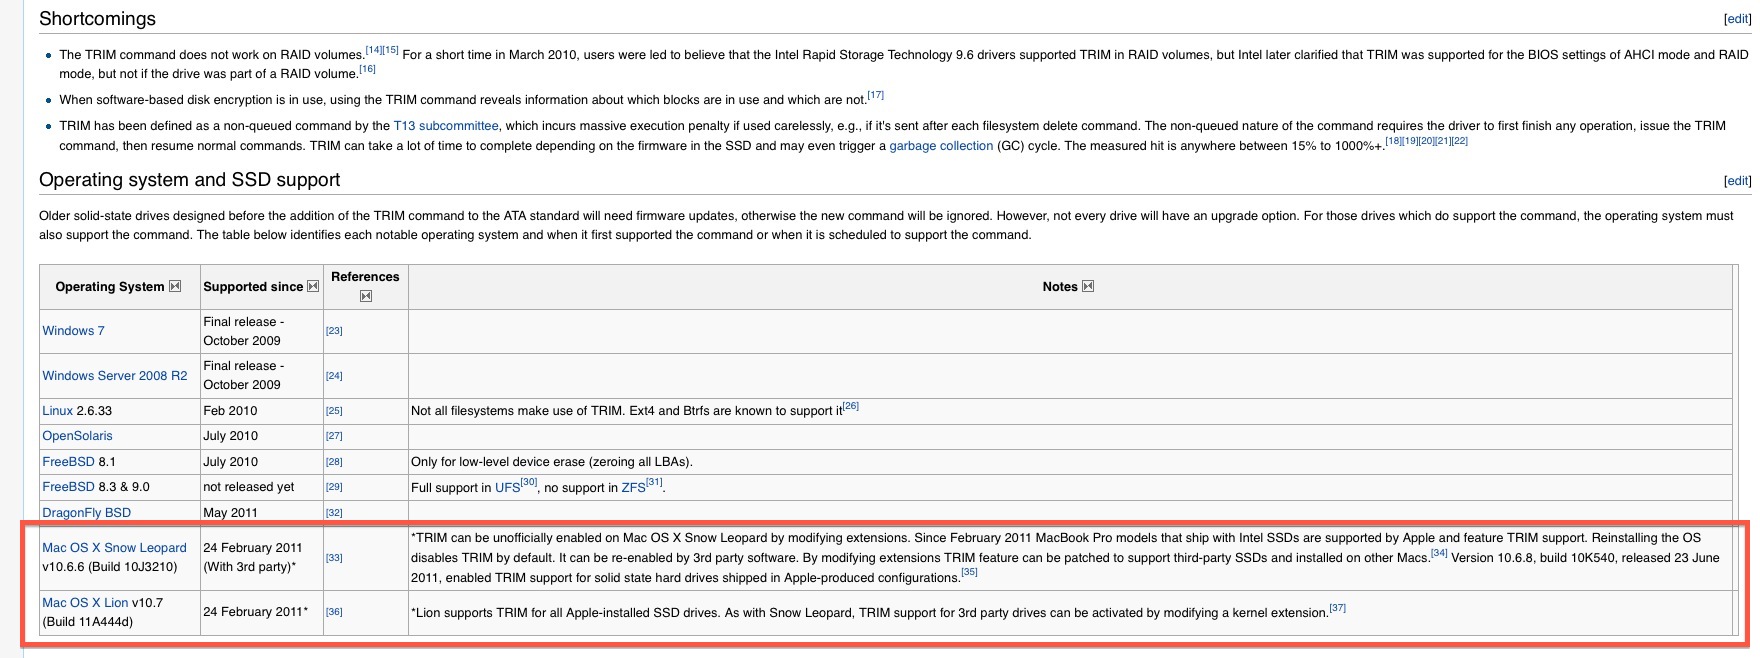Image resolution: width=1760 pixels, height=658 pixels.
Task: Click FreeBSD link in 8.3 & 9.0 row
Action: (x=68, y=487)
